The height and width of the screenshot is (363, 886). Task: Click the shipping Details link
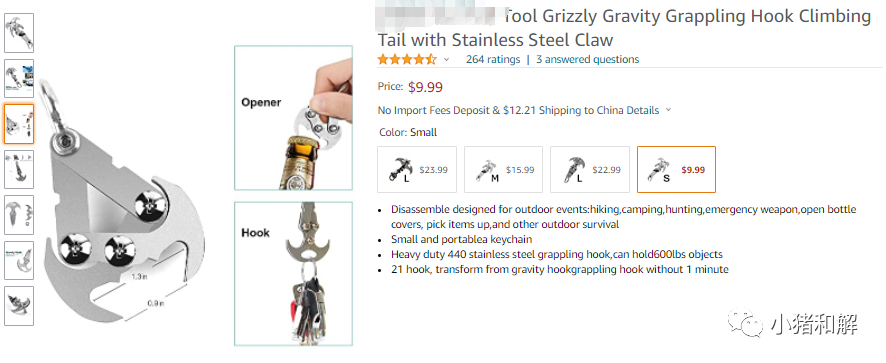(x=643, y=110)
